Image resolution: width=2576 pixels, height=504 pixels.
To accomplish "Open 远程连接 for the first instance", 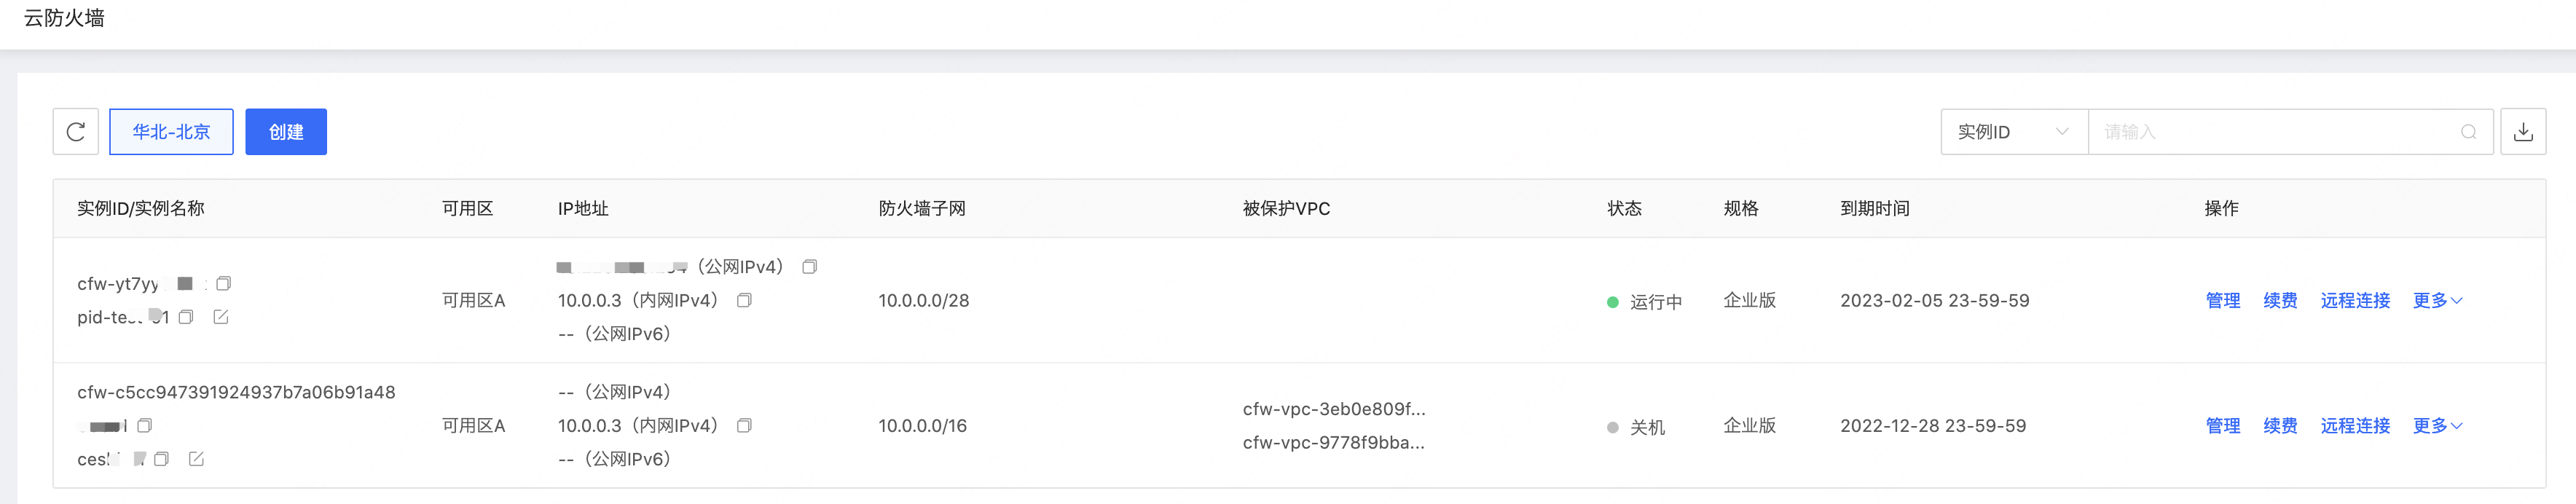I will click(x=2355, y=300).
